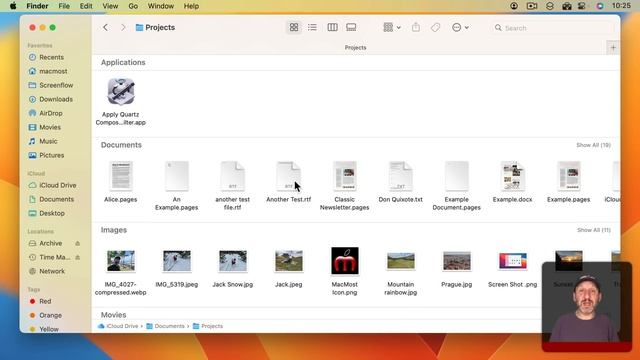This screenshot has height=360, width=640.
Task: Open the File menu
Action: pyautogui.click(x=64, y=6)
